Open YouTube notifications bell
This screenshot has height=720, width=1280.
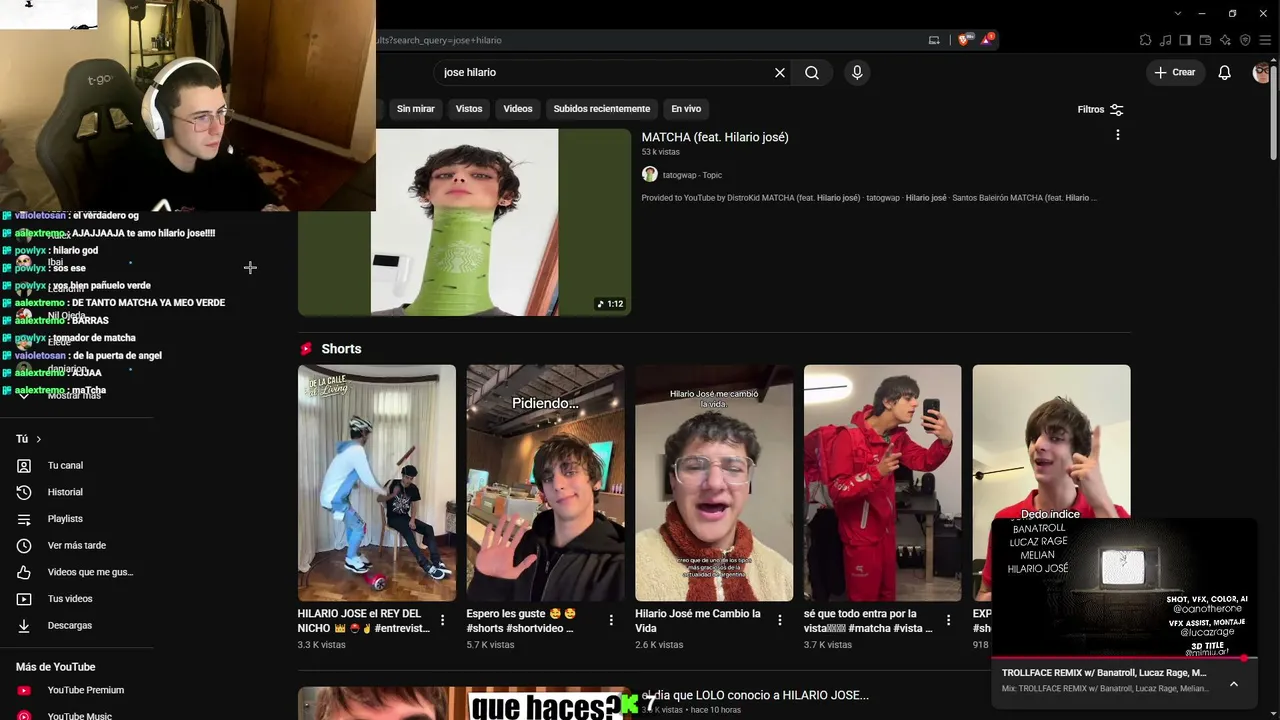tap(1224, 73)
